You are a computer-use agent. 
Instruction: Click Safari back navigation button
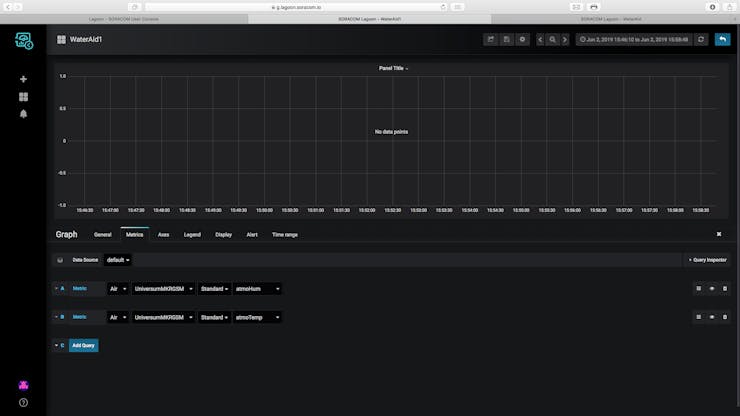click(x=8, y=7)
